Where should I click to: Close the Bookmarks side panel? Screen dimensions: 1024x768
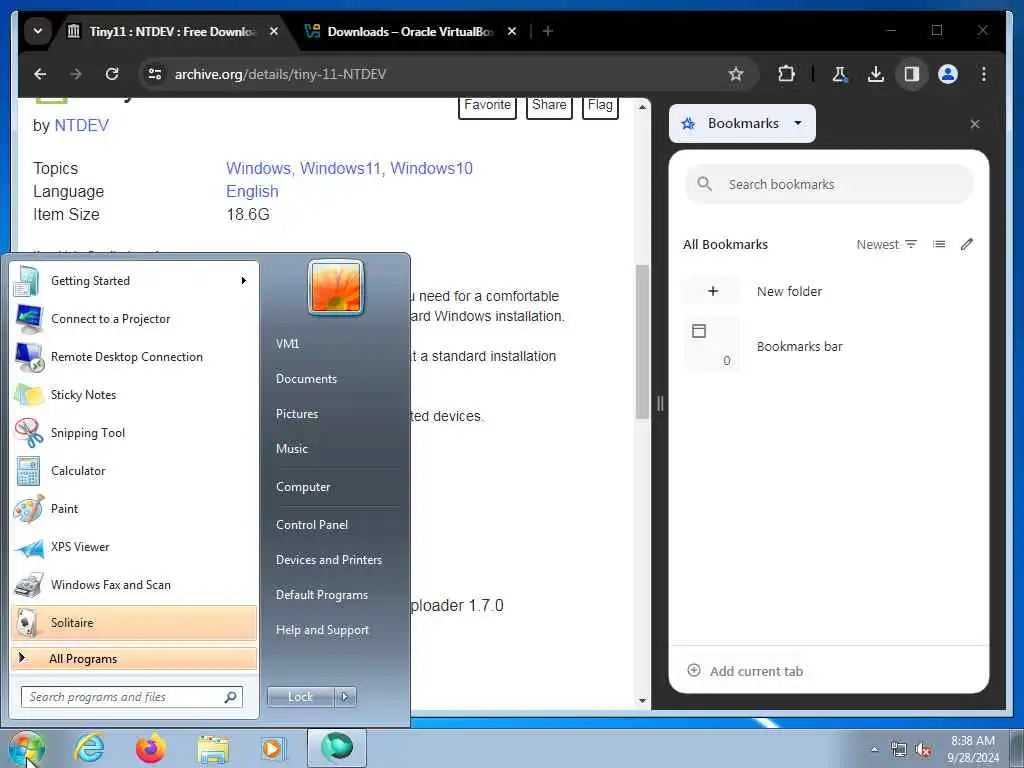[x=974, y=124]
